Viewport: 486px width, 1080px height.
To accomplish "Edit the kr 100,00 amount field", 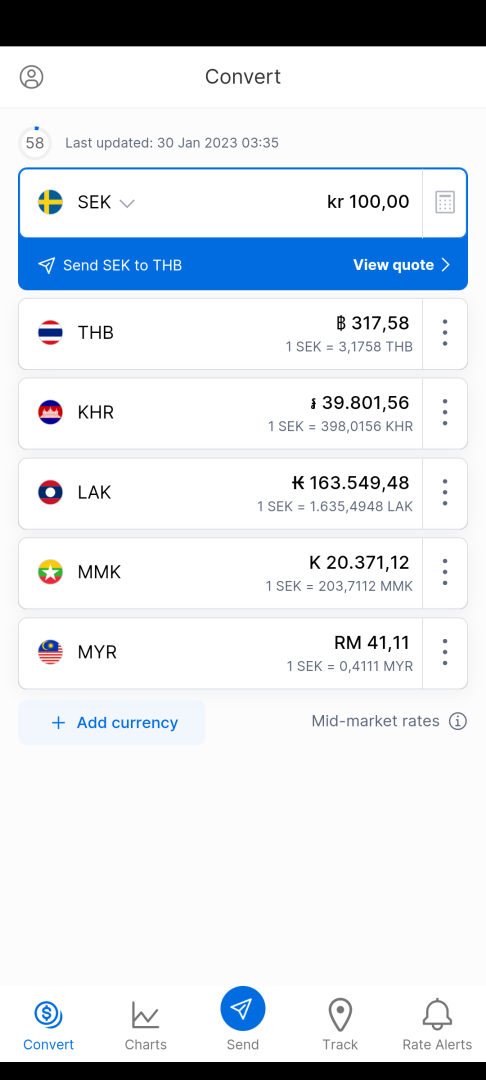I will [368, 202].
